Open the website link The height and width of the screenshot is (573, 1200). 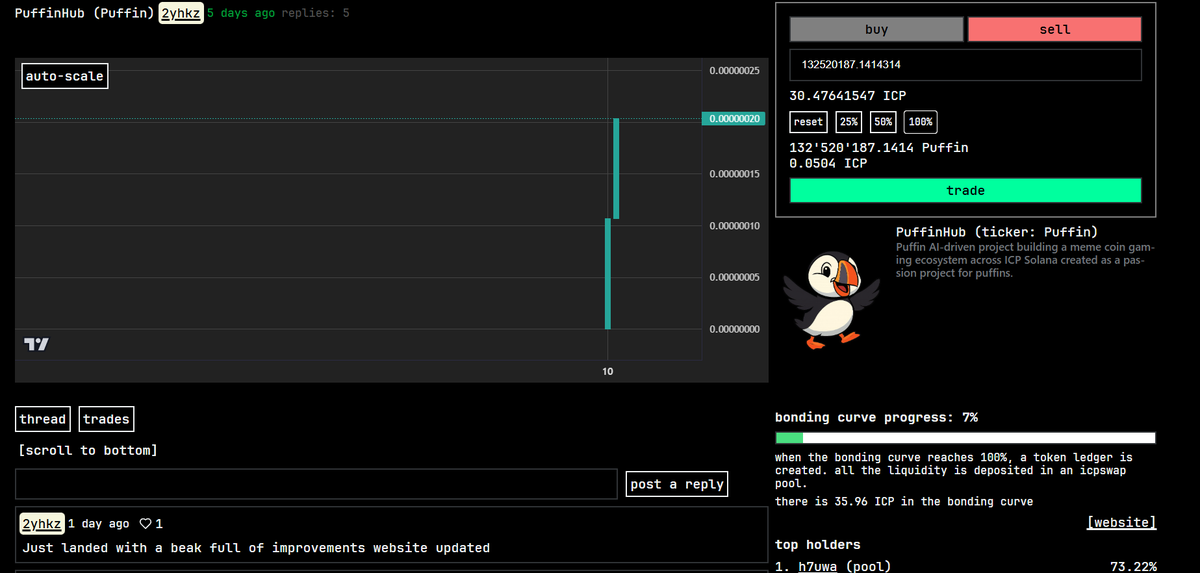pos(1121,522)
